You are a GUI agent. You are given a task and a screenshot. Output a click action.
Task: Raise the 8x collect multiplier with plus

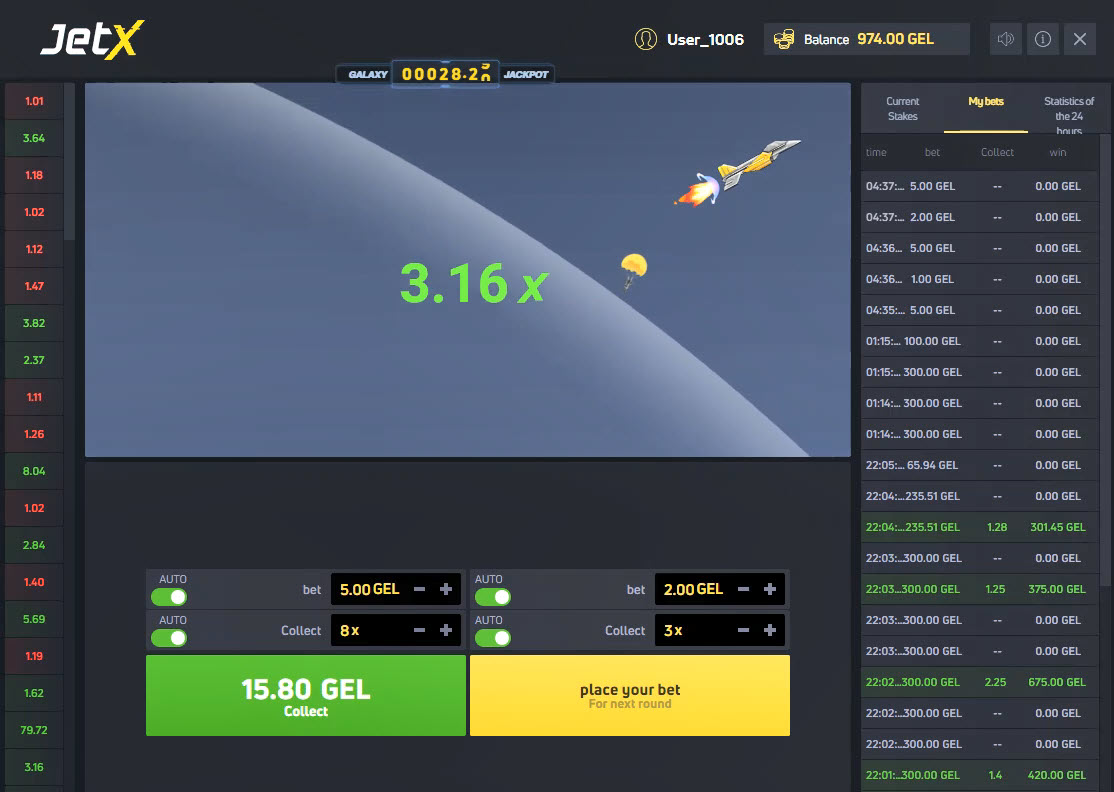[x=446, y=631]
